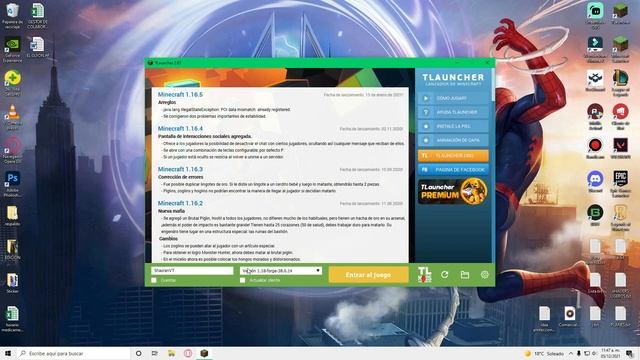The width and height of the screenshot is (640, 360).
Task: Open Bandicam desktop shortcut
Action: pyautogui.click(x=595, y=148)
